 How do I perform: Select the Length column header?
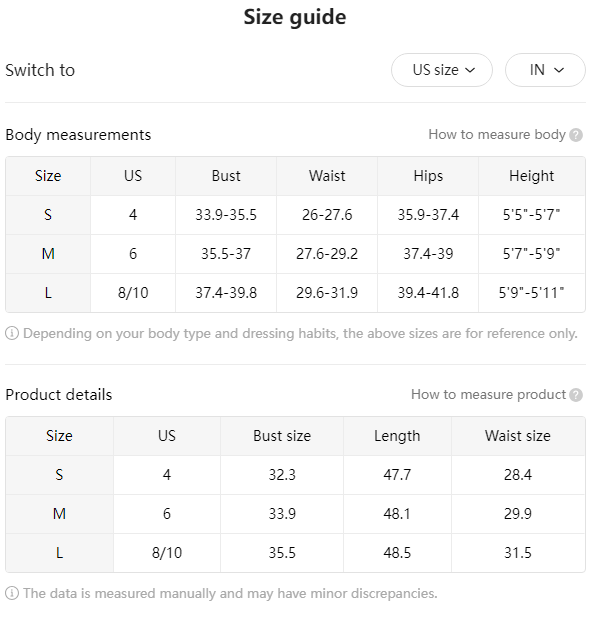click(397, 436)
